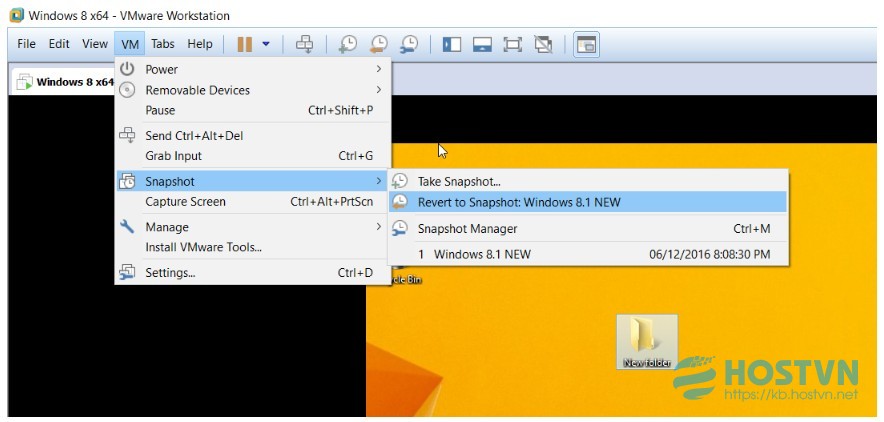Choose Send Ctrl+Alt+Del menu entry
Viewport: 884px width, 422px height.
pos(253,136)
